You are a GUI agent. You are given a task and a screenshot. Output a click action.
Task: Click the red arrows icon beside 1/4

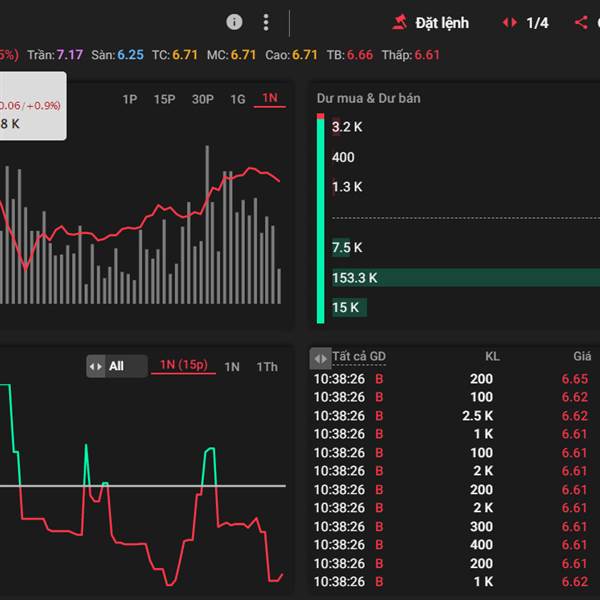coord(510,22)
